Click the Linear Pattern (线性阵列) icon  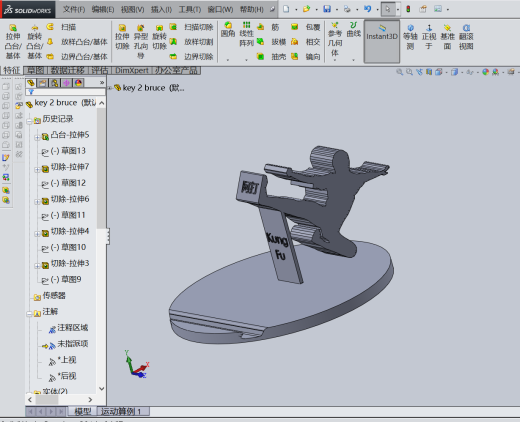point(247,25)
